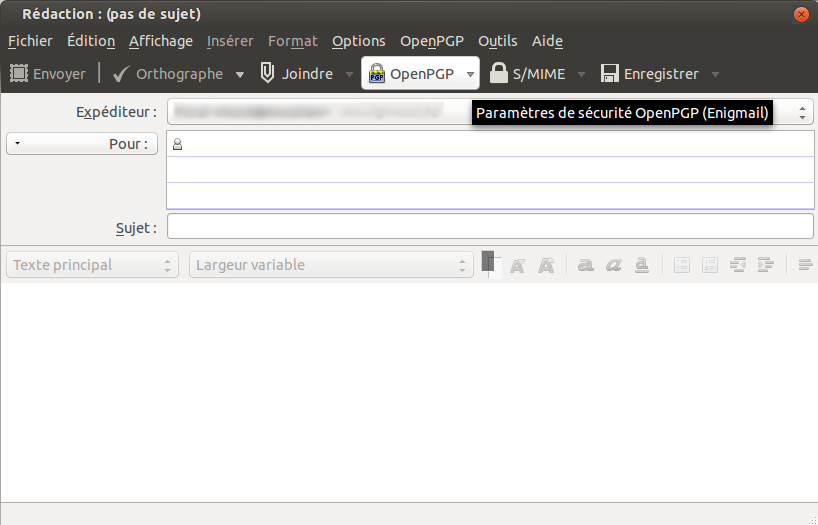Run spell check with Orthographe
This screenshot has height=525, width=818.
tap(167, 73)
